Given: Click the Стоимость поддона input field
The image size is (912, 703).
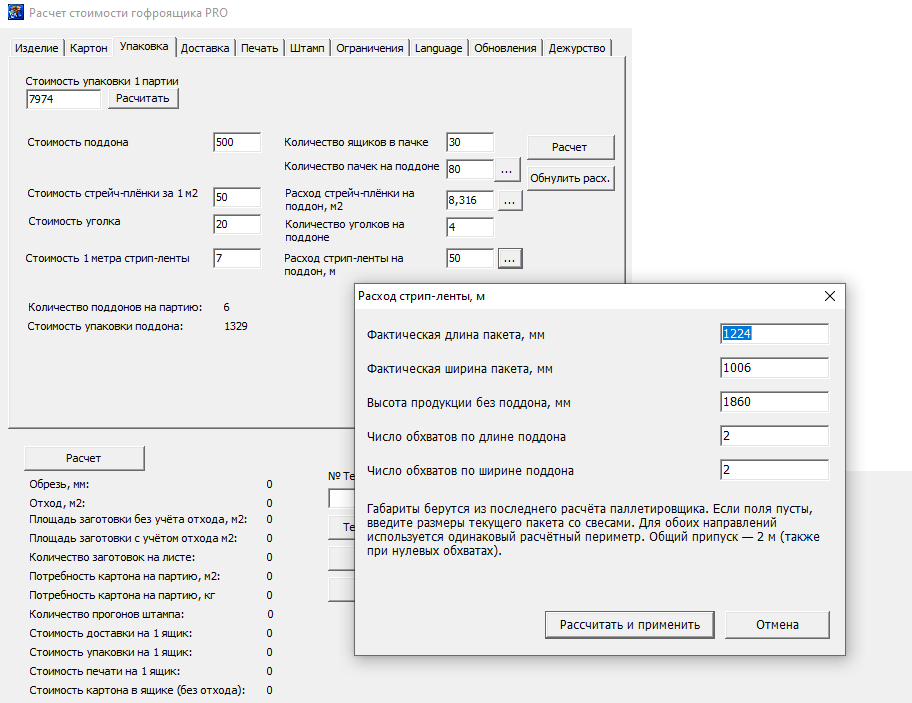Looking at the screenshot, I should (237, 142).
